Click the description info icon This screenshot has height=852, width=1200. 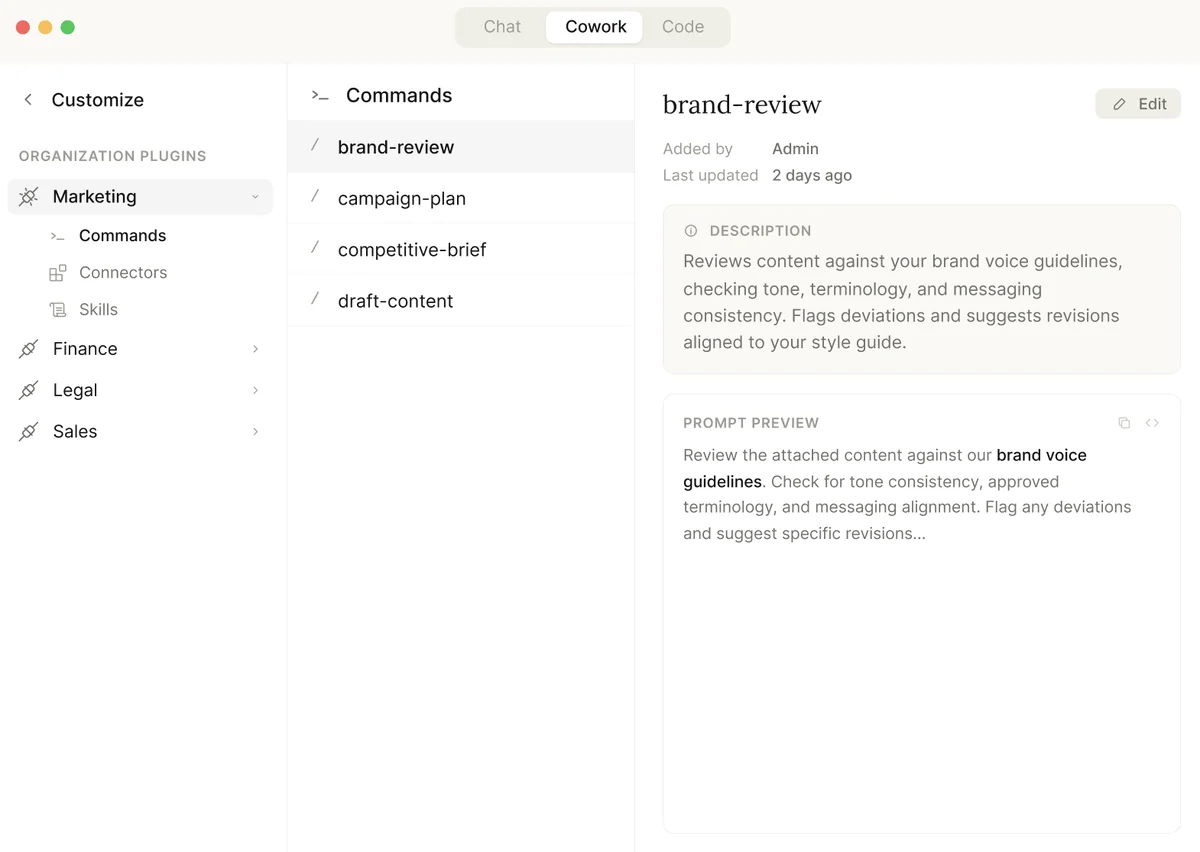(x=690, y=231)
